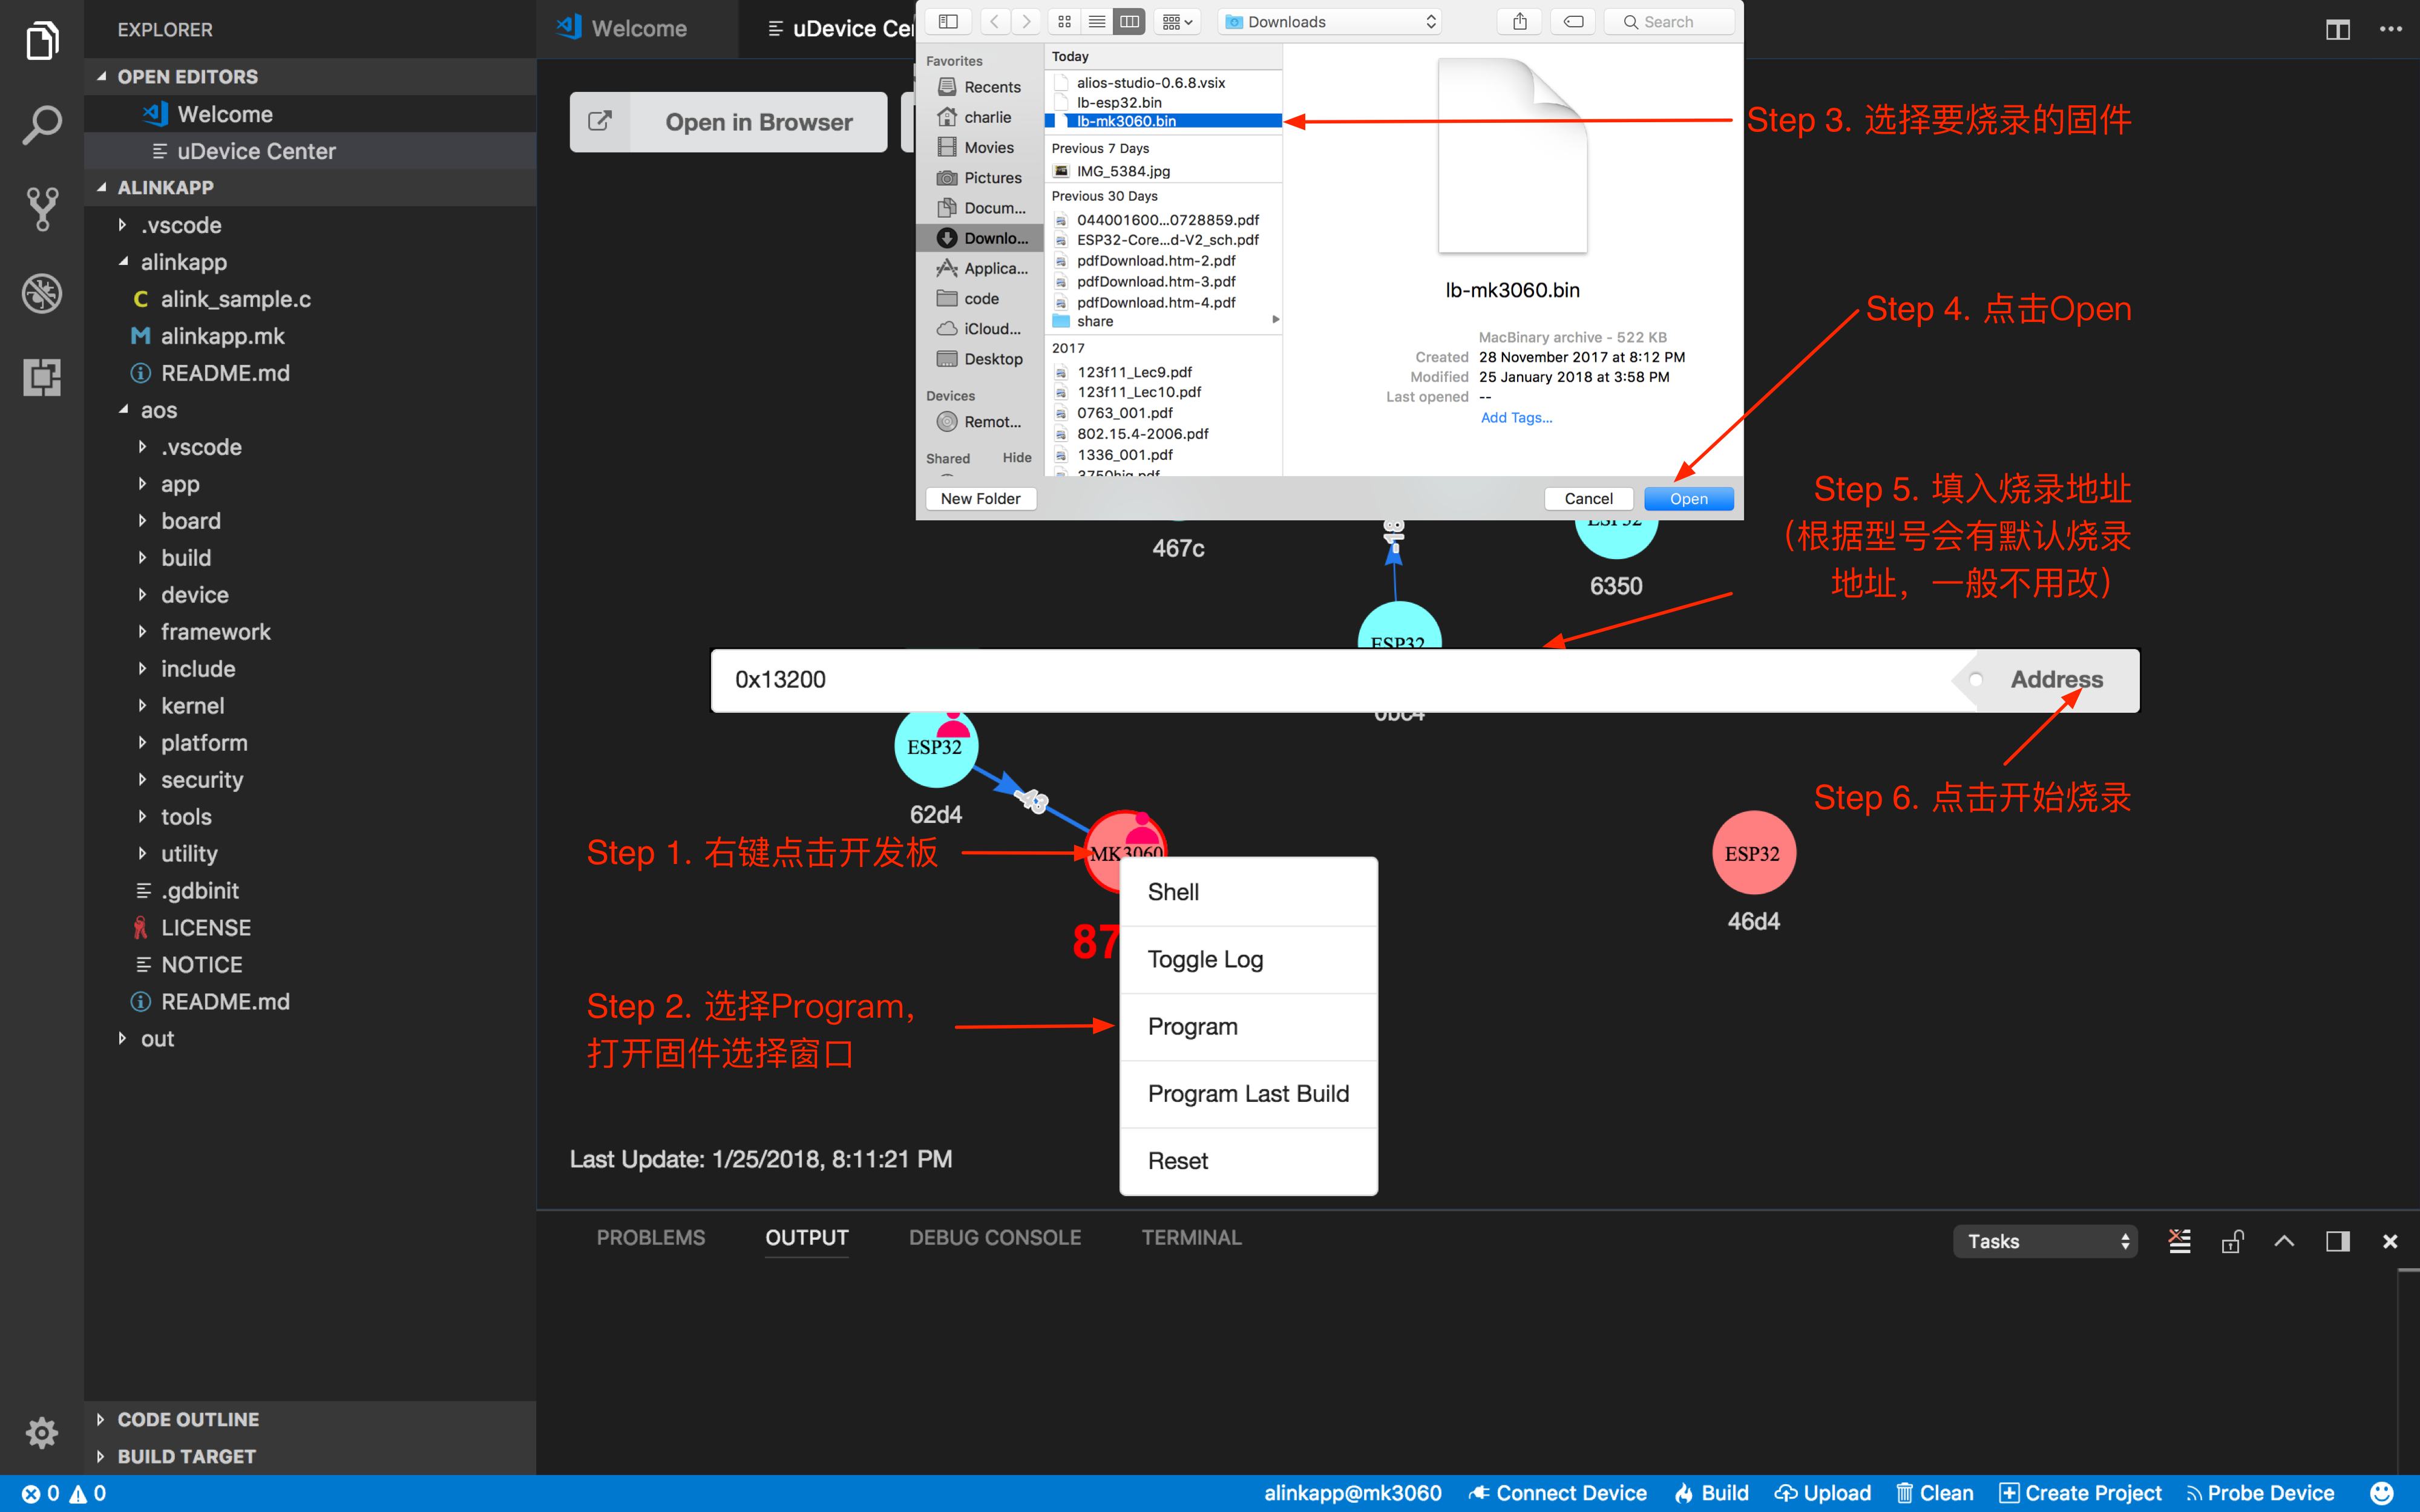Click alinkapp@mk3060 build target in status bar
2420x1512 pixels.
1353,1493
